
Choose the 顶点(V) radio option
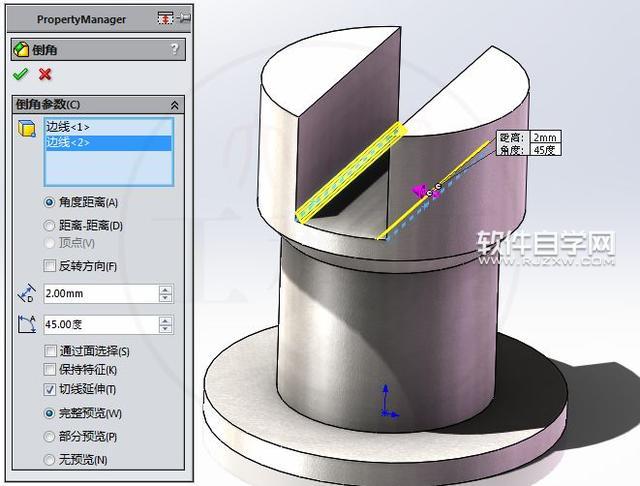[49, 243]
